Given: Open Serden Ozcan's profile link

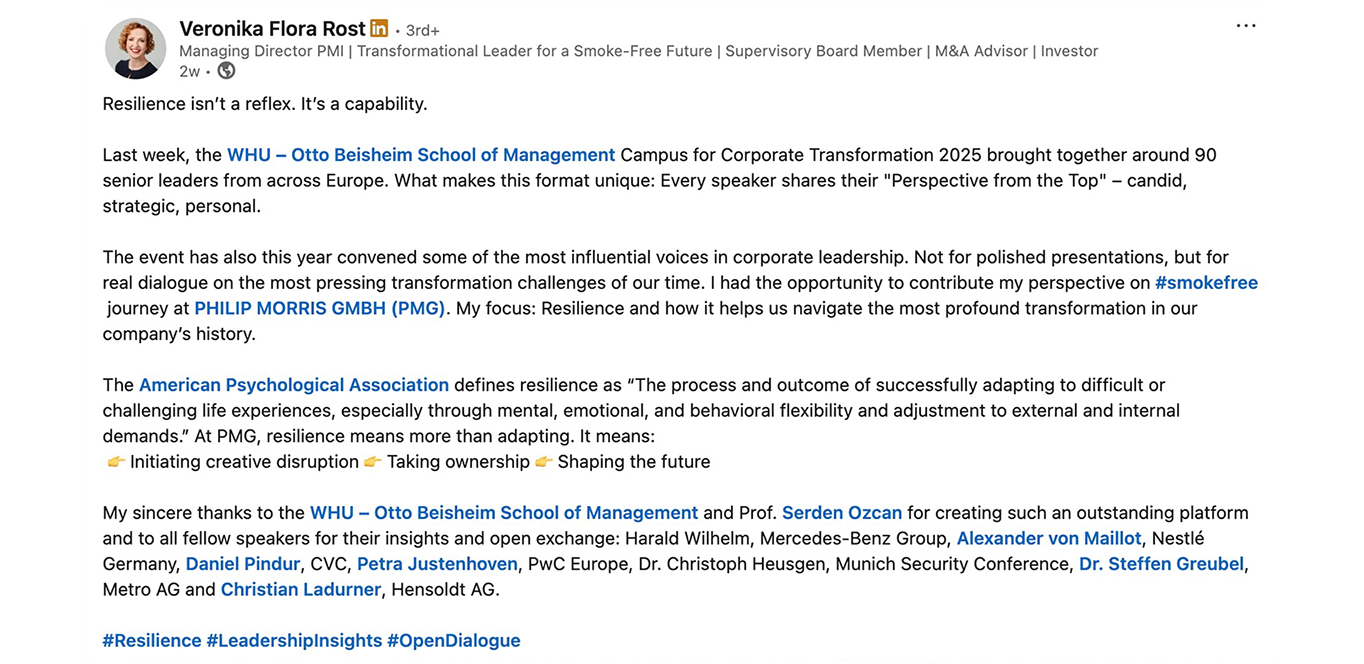Looking at the screenshot, I should point(842,513).
